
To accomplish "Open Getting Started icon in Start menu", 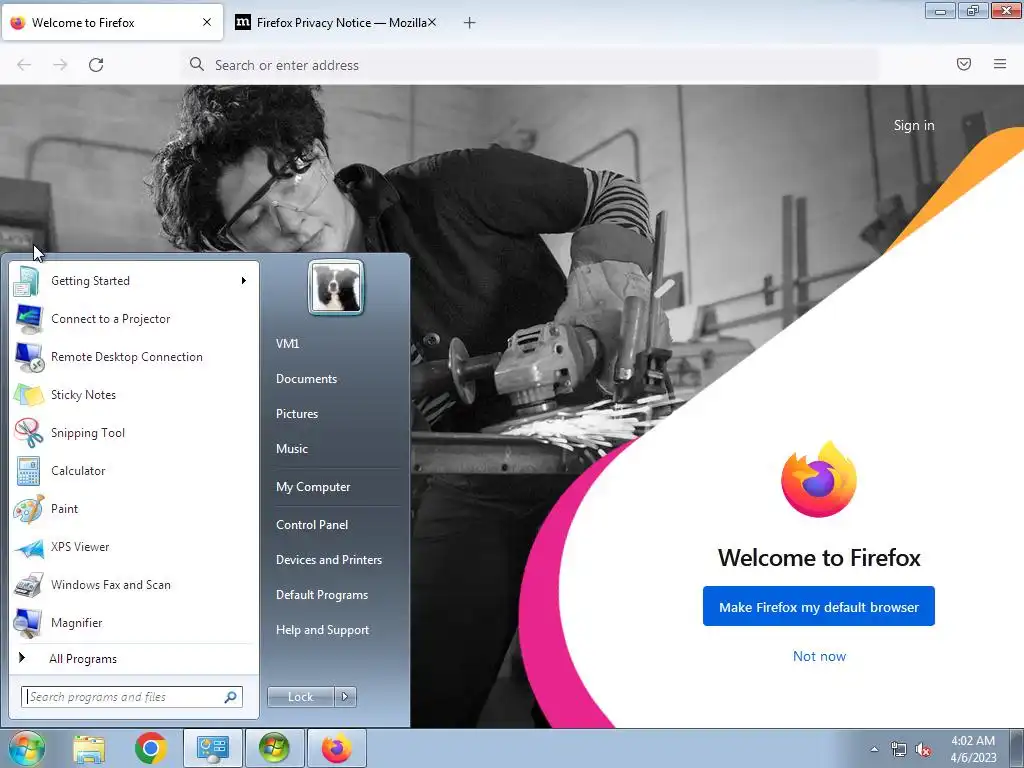I will click(x=26, y=281).
